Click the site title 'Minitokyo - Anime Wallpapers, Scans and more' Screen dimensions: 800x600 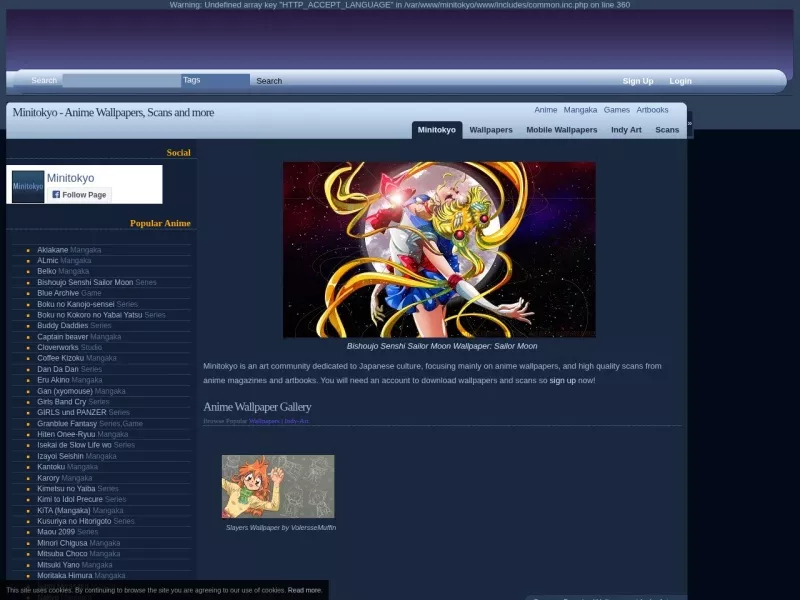pyautogui.click(x=113, y=112)
